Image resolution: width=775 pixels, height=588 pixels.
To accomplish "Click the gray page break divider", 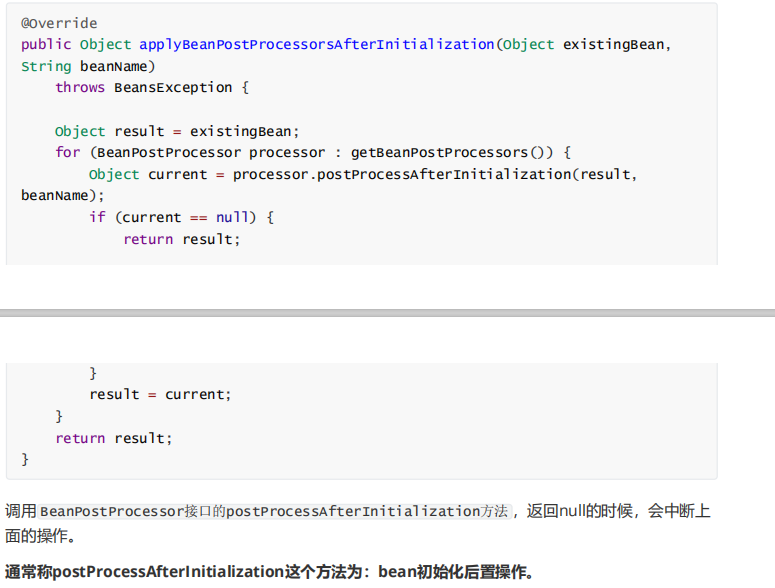I will 387,313.
